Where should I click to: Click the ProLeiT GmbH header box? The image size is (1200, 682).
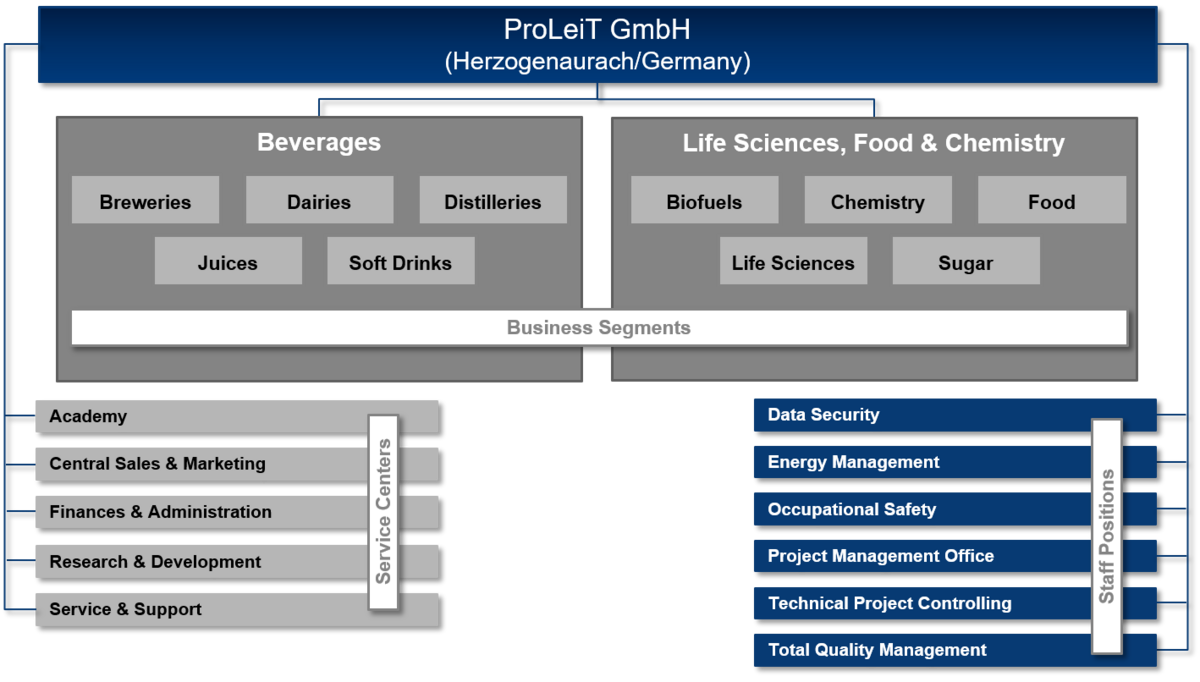coord(597,45)
